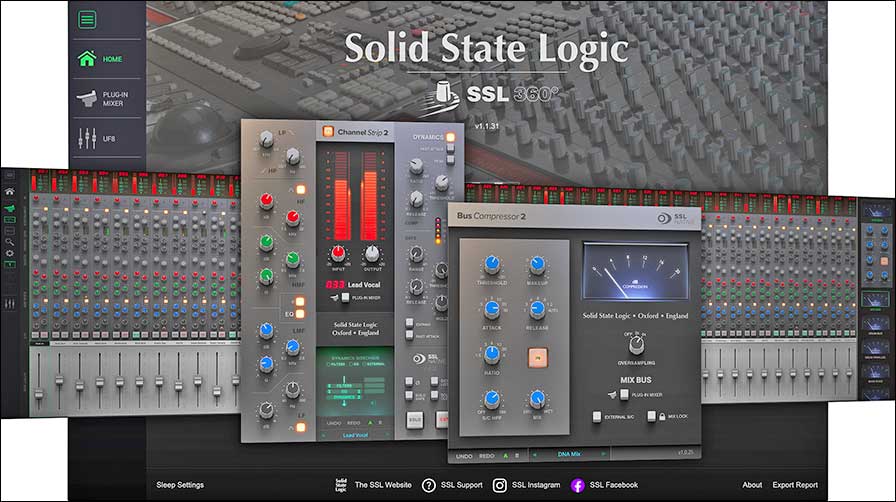Open the DNA Mix preset selector
The image size is (896, 502).
(569, 454)
